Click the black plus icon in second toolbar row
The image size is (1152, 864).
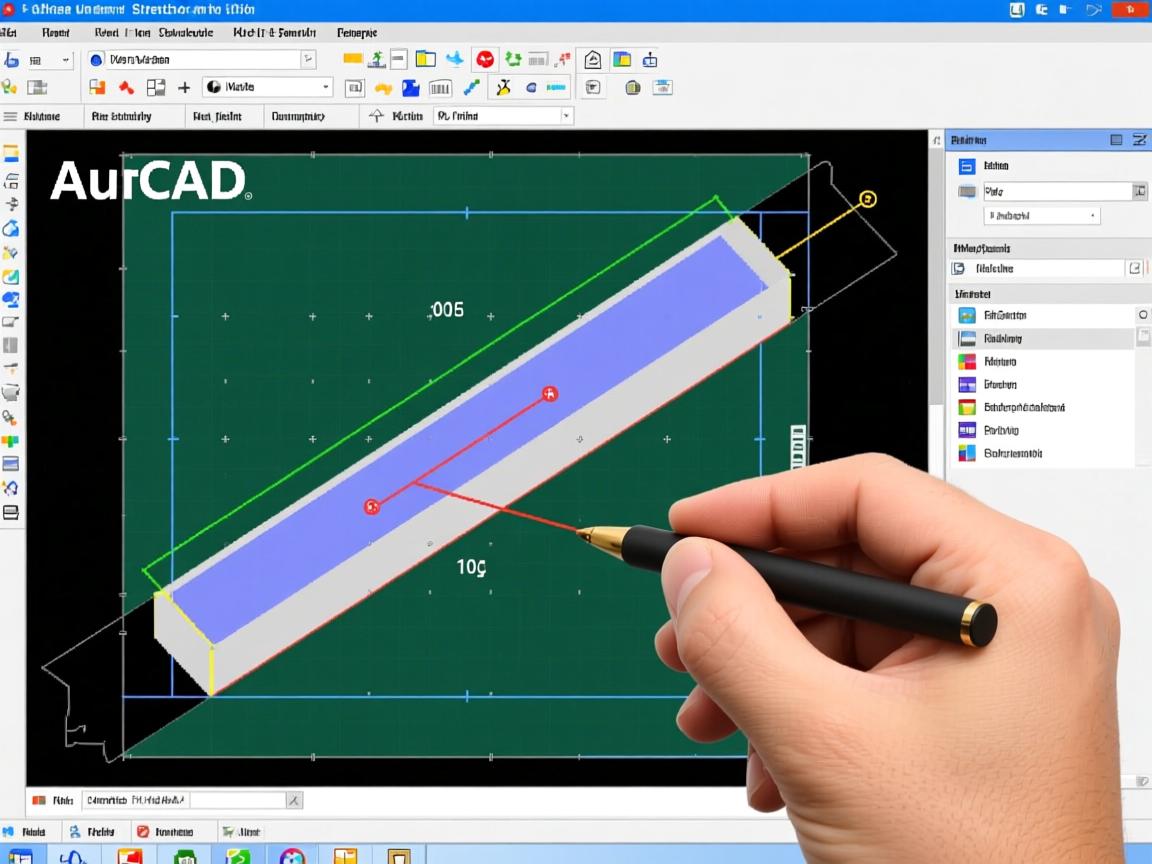click(x=184, y=88)
